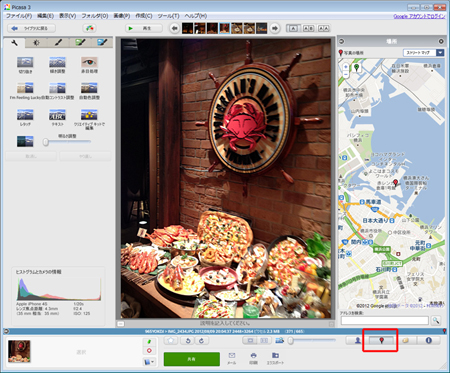The height and width of the screenshot is (373, 450).
Task: Apply the I'm Feeling Lucky fix
Action: click(x=25, y=88)
